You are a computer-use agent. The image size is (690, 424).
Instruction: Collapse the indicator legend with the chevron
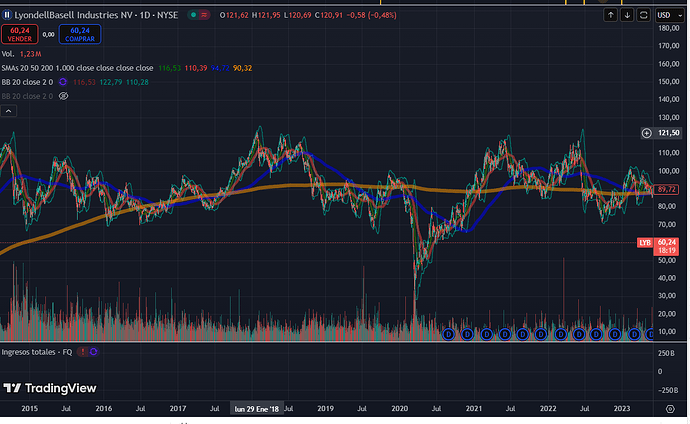[8, 111]
